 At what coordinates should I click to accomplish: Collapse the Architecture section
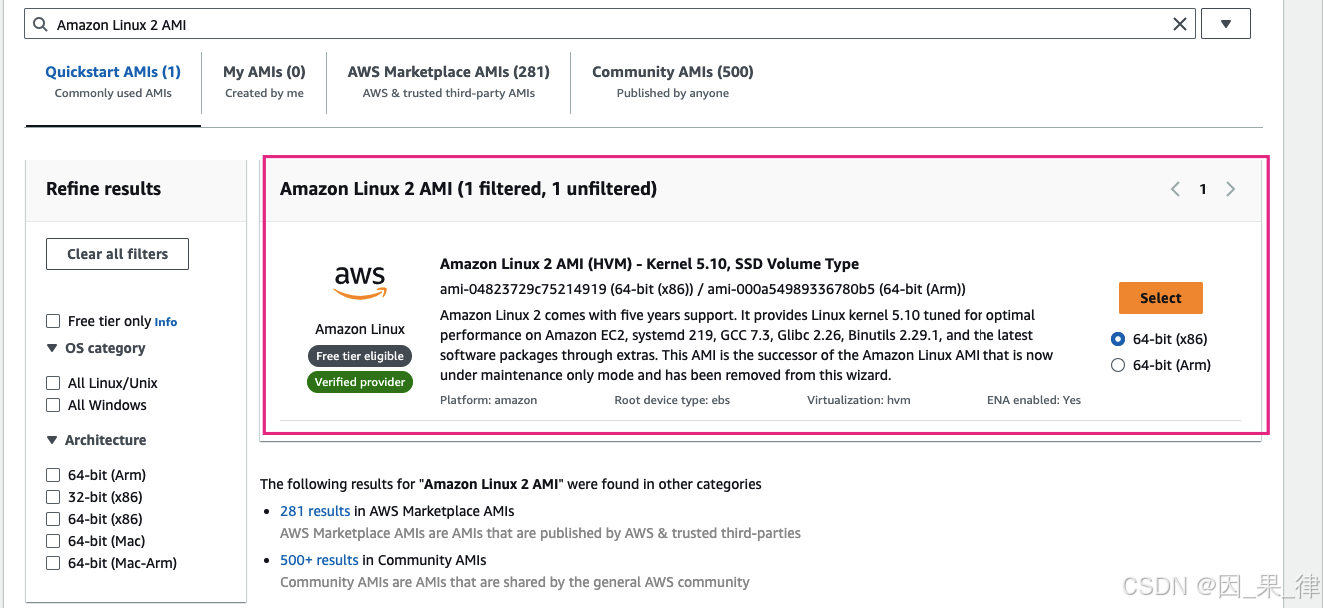(53, 440)
